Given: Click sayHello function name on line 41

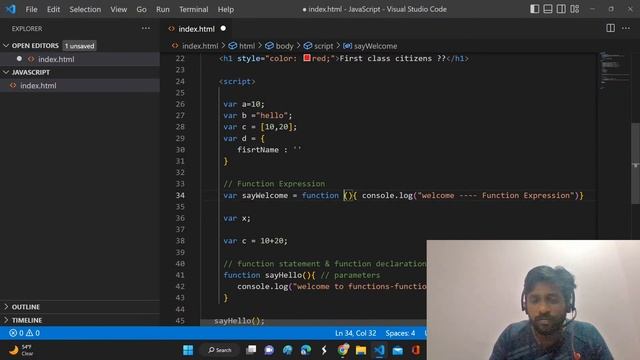Looking at the screenshot, I should (x=283, y=275).
